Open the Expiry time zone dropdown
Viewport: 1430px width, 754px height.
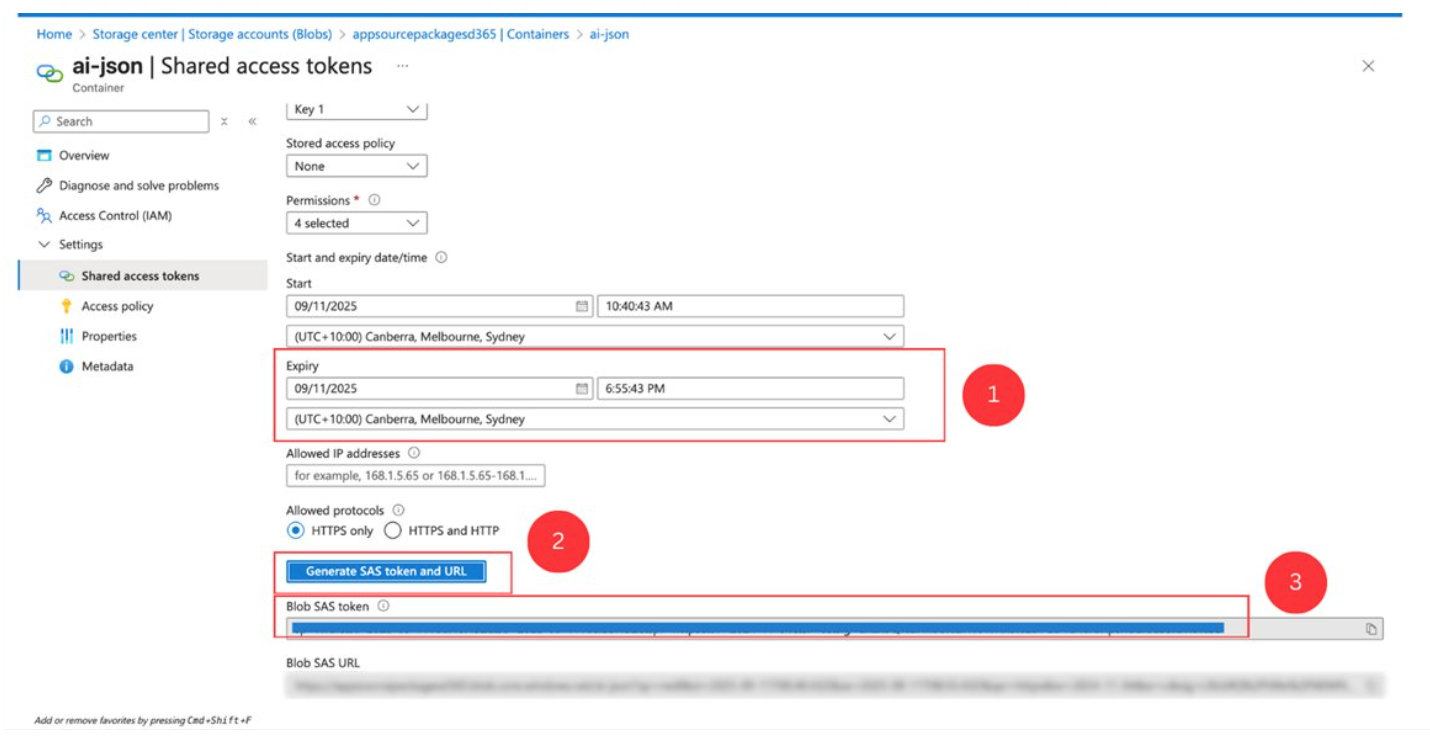(x=595, y=419)
